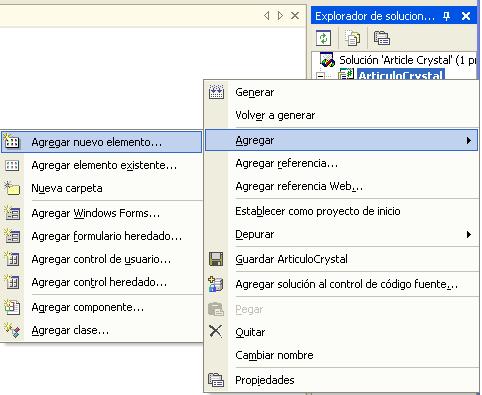
Task: Click the pin auto-hide icon of Explorador panel
Action: [447, 16]
